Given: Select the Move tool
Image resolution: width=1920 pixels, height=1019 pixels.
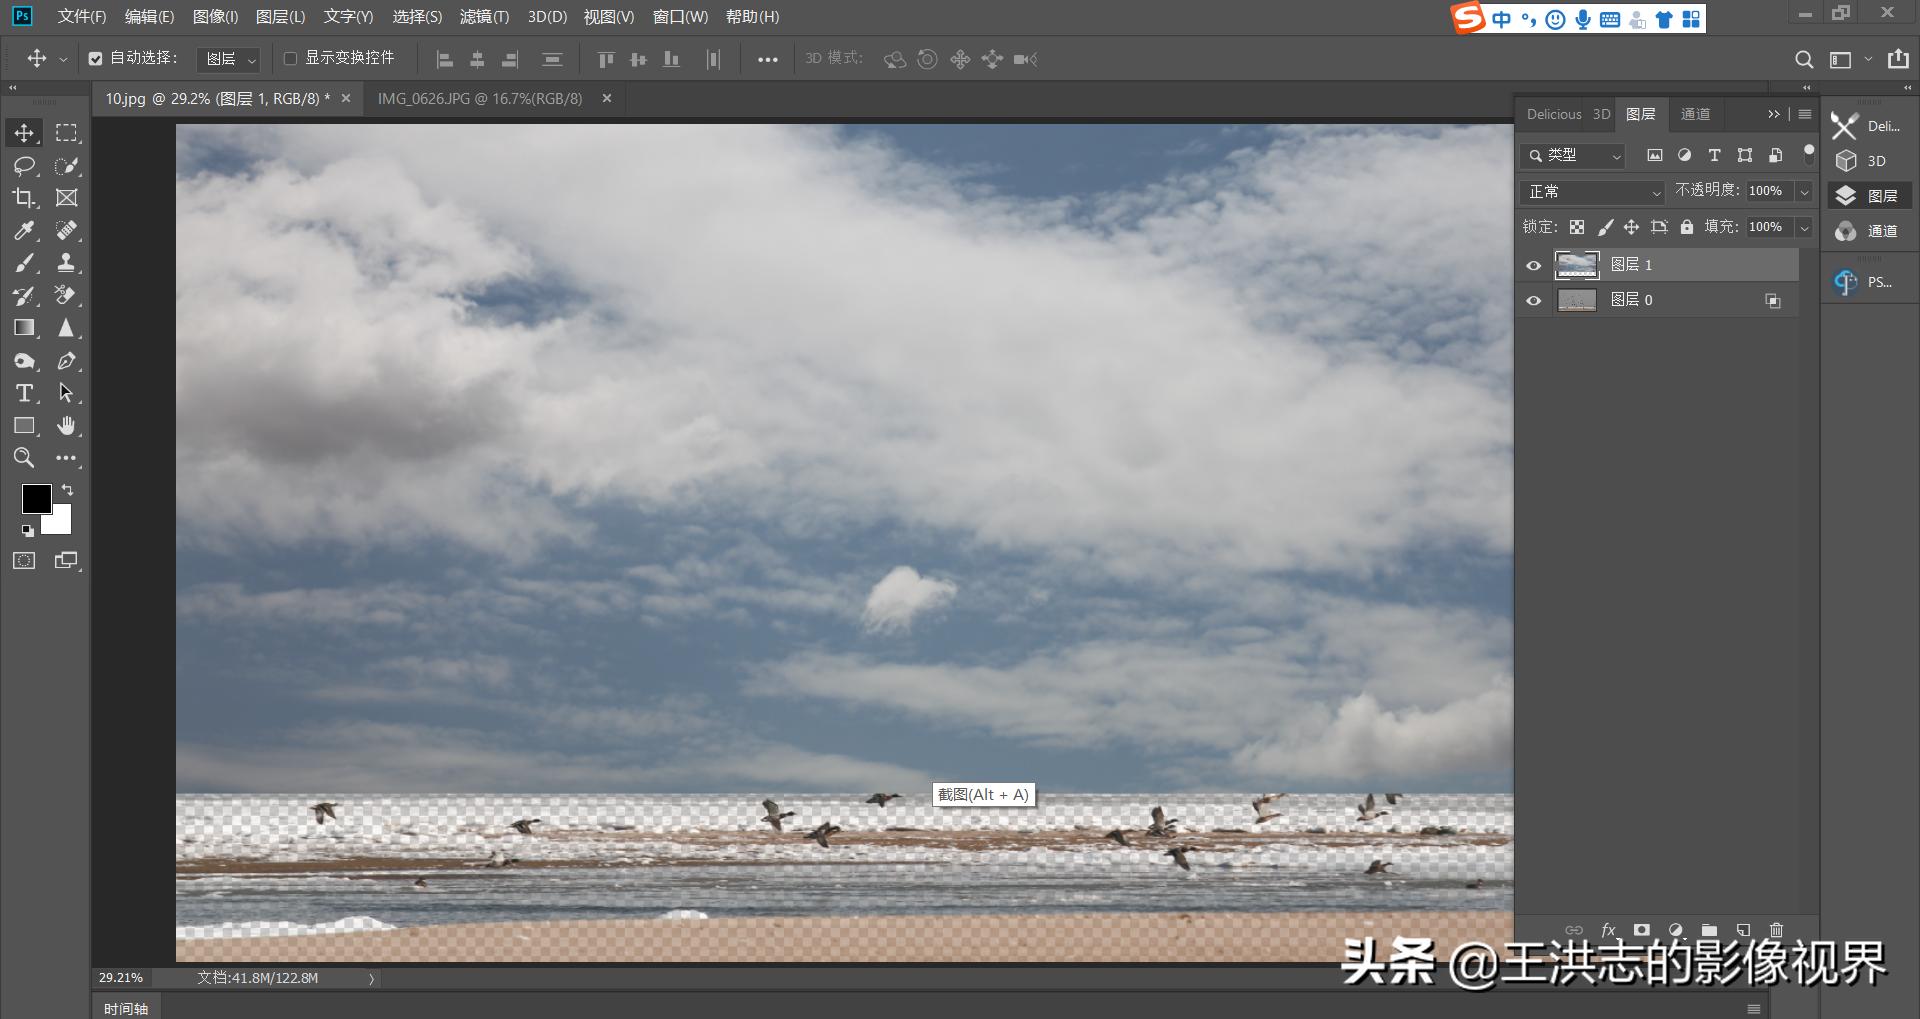Looking at the screenshot, I should tap(23, 131).
